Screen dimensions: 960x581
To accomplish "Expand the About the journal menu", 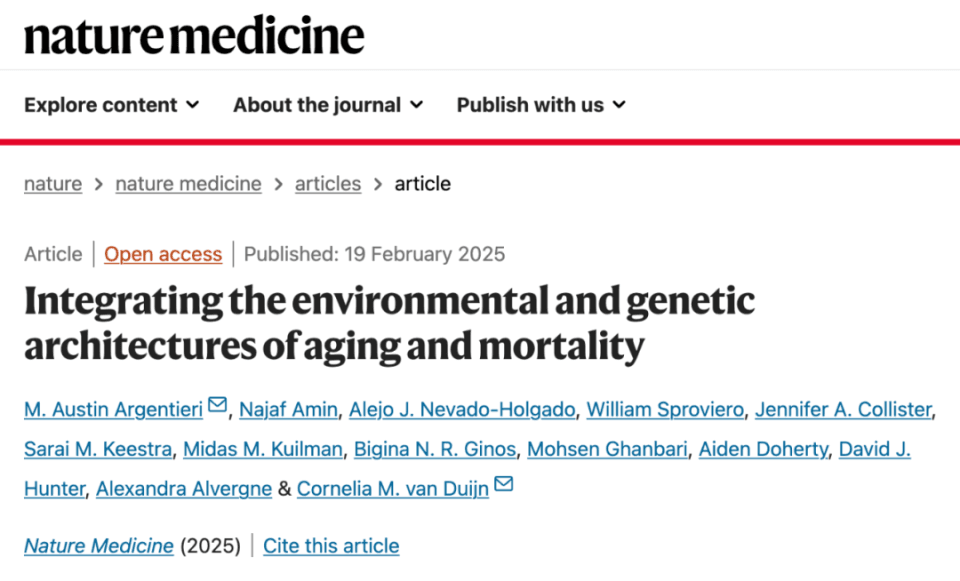I will (328, 105).
